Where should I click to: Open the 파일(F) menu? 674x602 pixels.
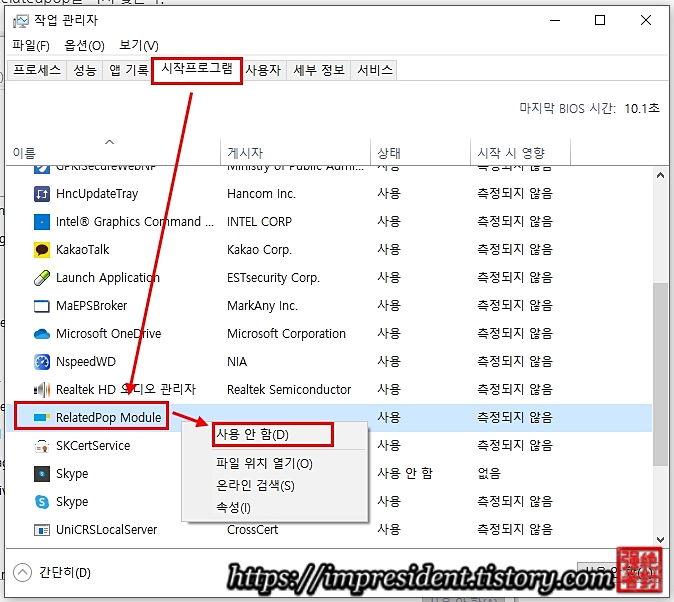[31, 45]
